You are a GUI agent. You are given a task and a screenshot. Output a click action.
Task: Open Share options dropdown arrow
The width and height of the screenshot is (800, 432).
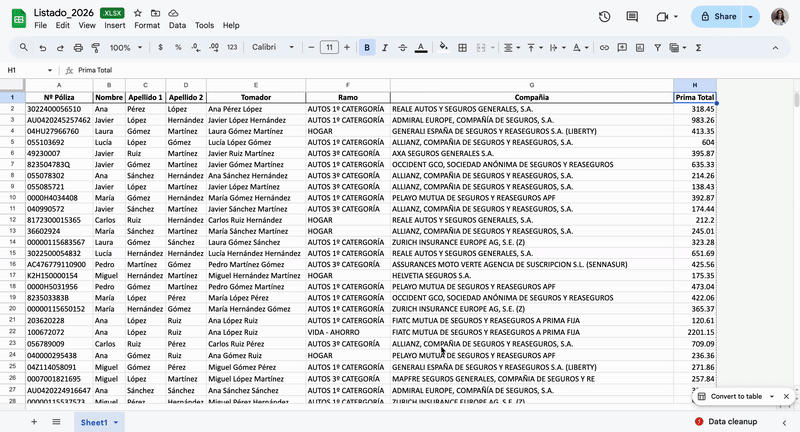[751, 17]
